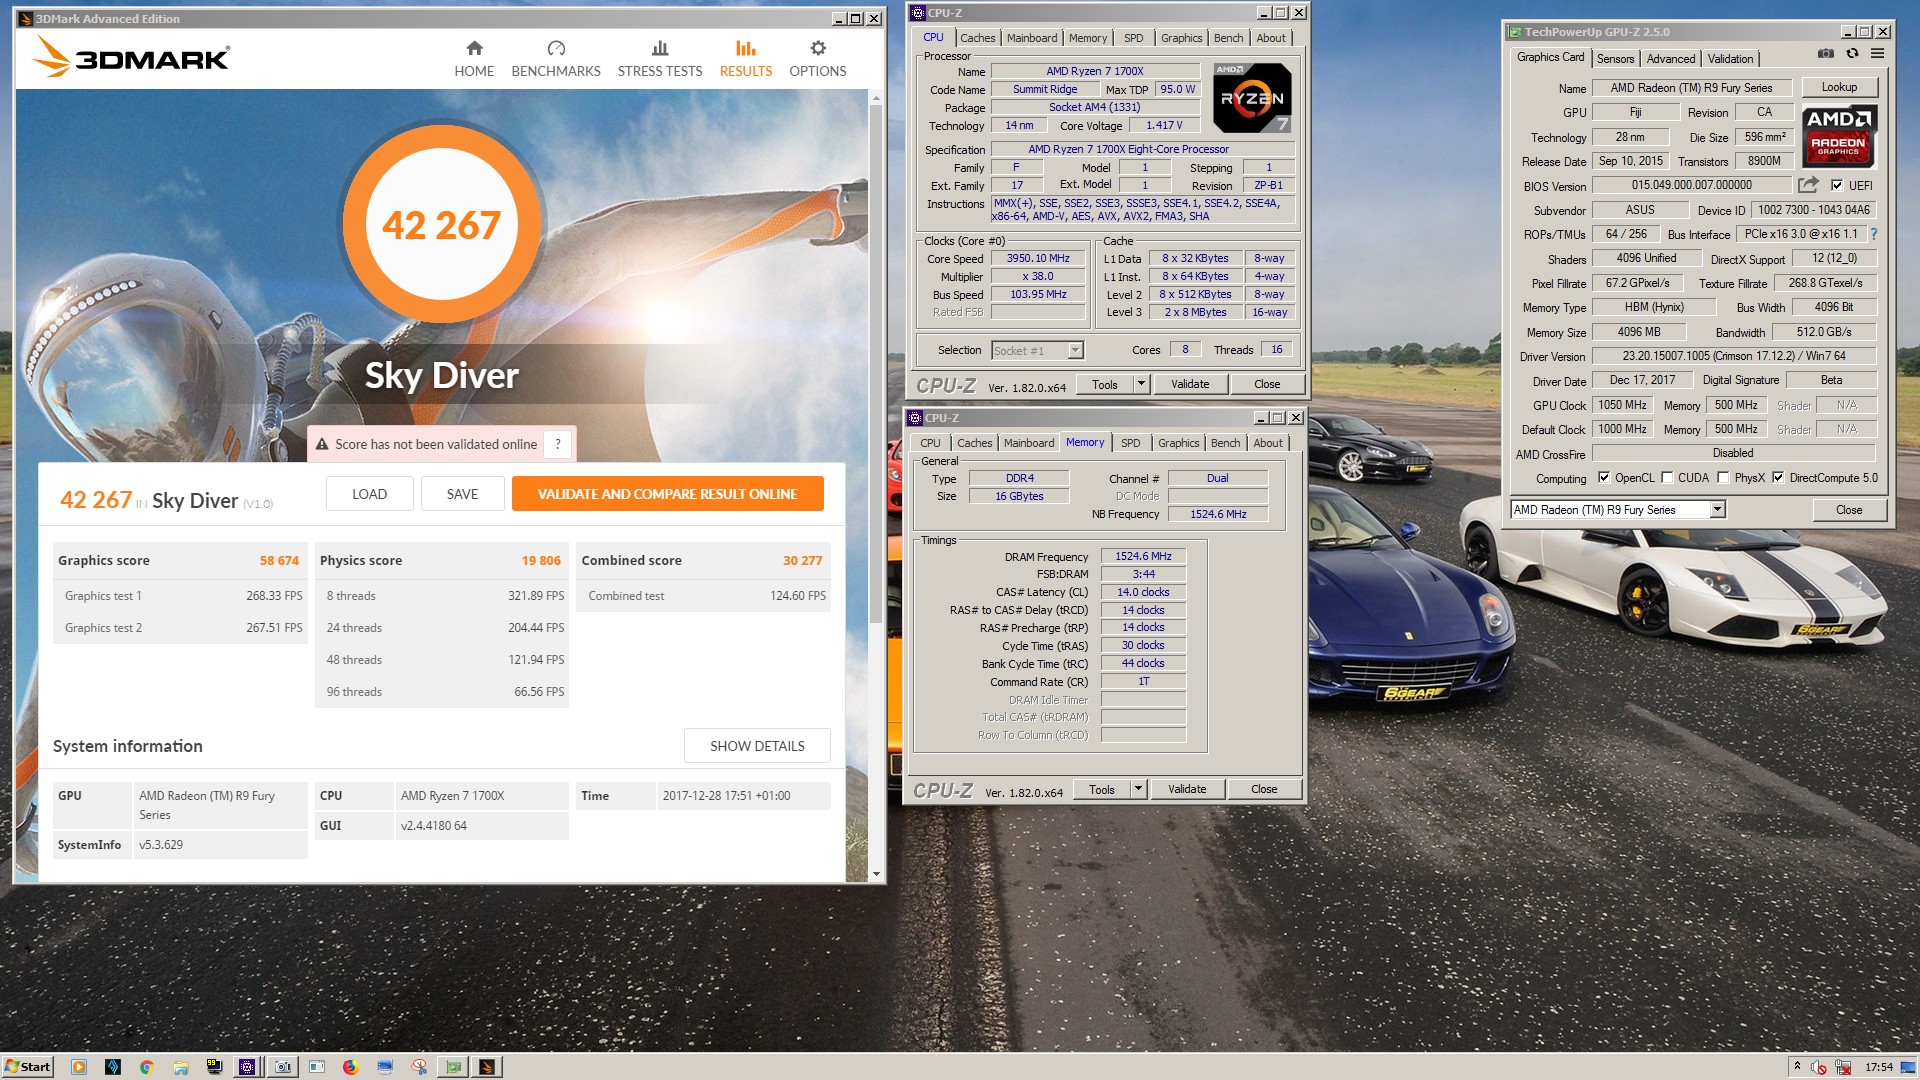This screenshot has height=1080, width=1920.
Task: Open Tools dropdown arrow in upper CPU-Z
Action: pyautogui.click(x=1140, y=384)
